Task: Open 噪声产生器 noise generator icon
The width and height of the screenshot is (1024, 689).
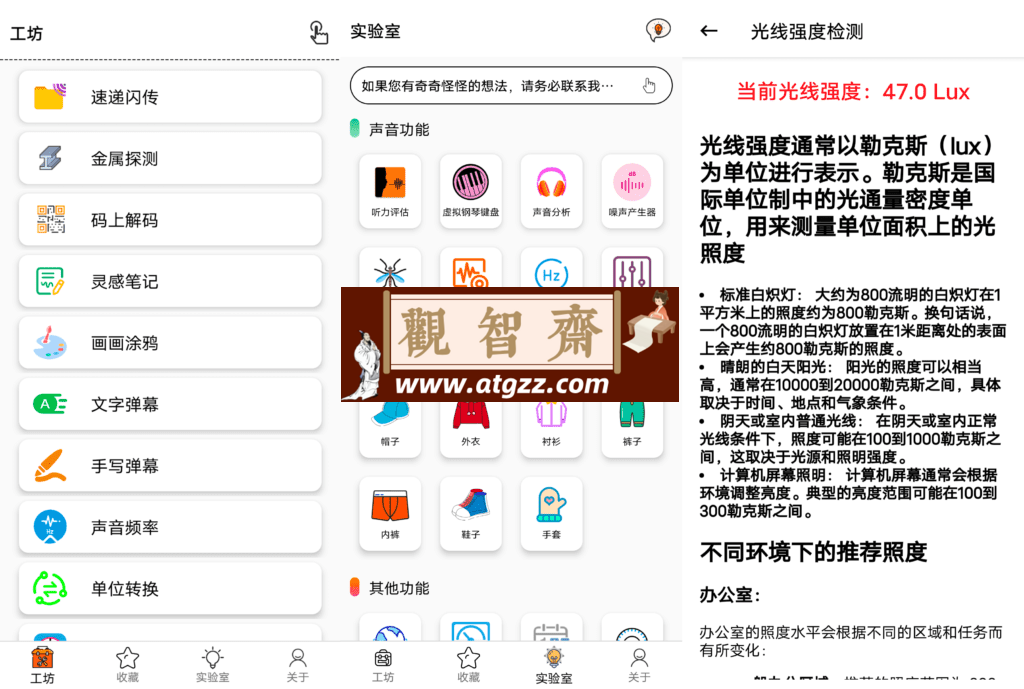Action: [632, 191]
